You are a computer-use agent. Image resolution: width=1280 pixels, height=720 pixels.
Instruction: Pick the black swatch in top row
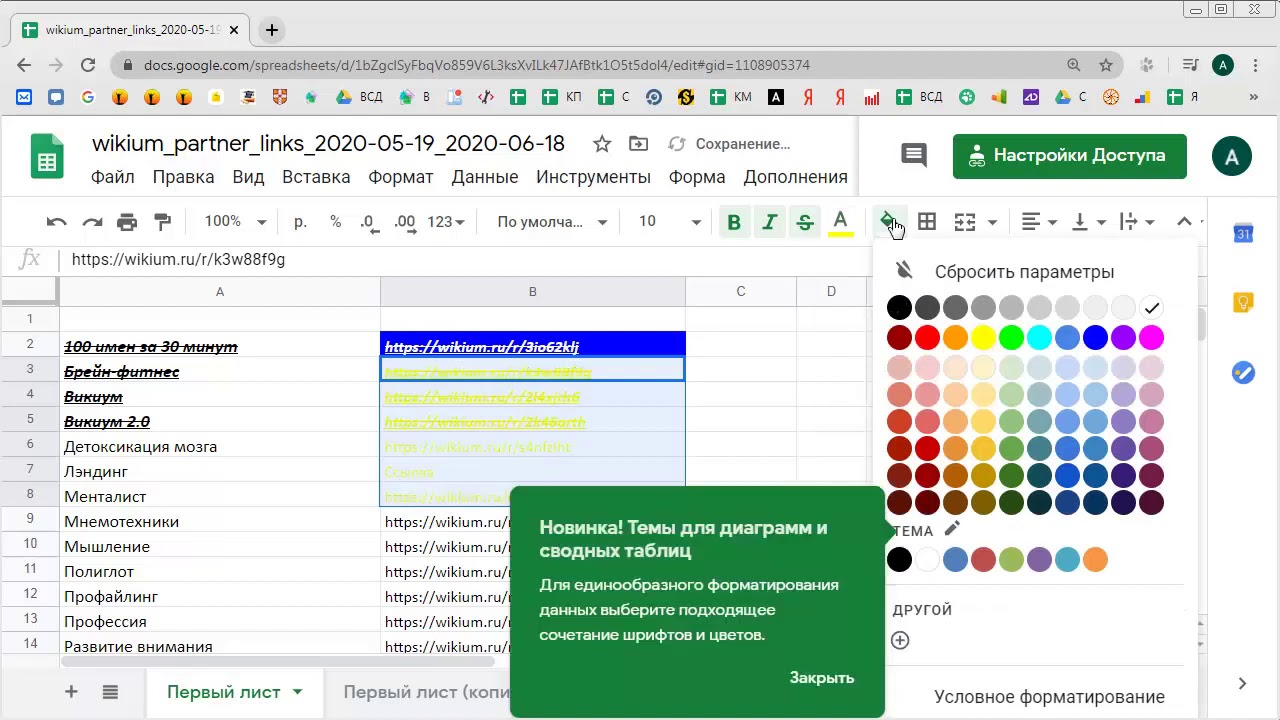[x=899, y=308]
